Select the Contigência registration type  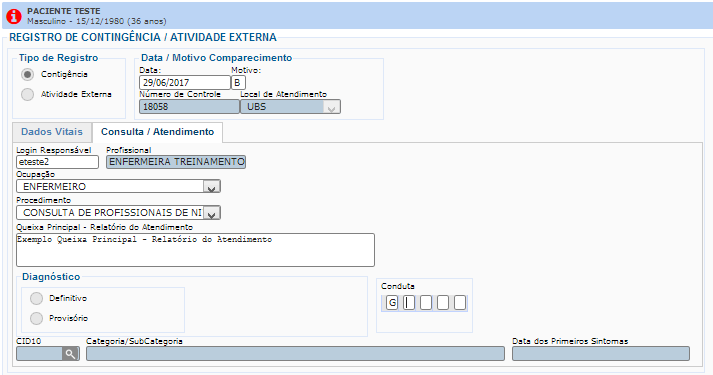tap(28, 74)
